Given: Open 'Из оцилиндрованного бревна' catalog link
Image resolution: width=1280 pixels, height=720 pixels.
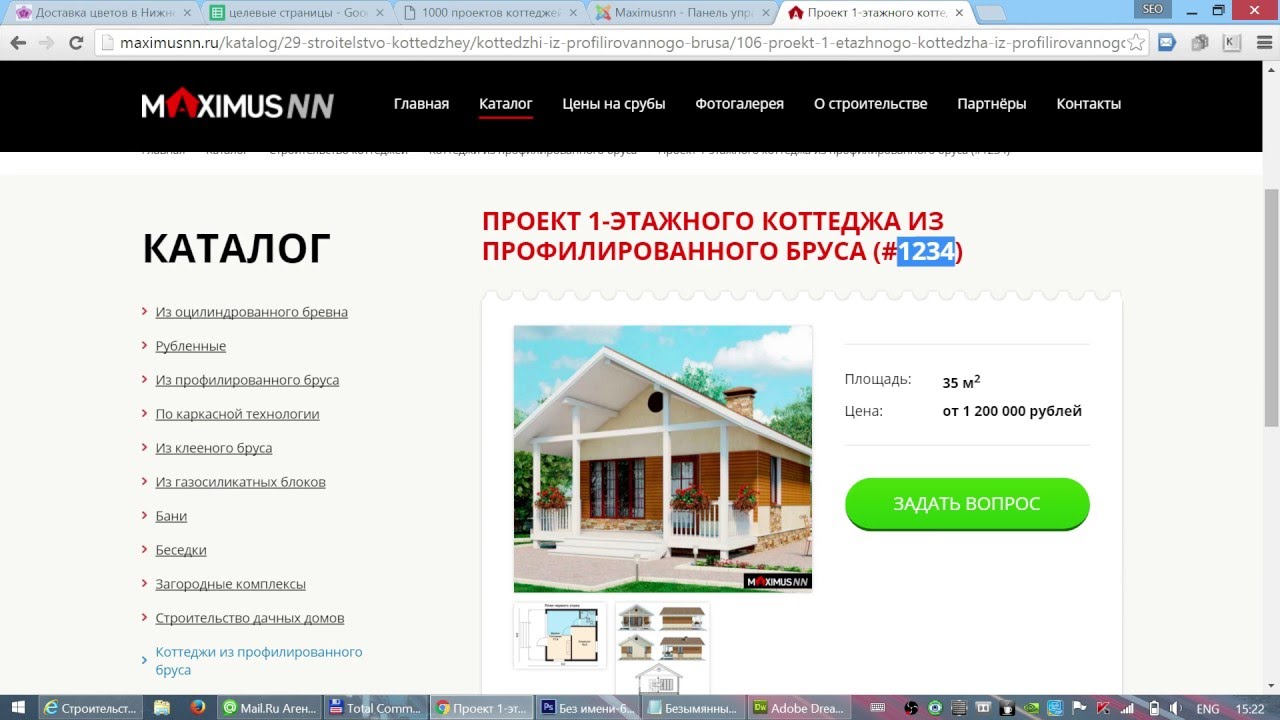Looking at the screenshot, I should coord(252,312).
